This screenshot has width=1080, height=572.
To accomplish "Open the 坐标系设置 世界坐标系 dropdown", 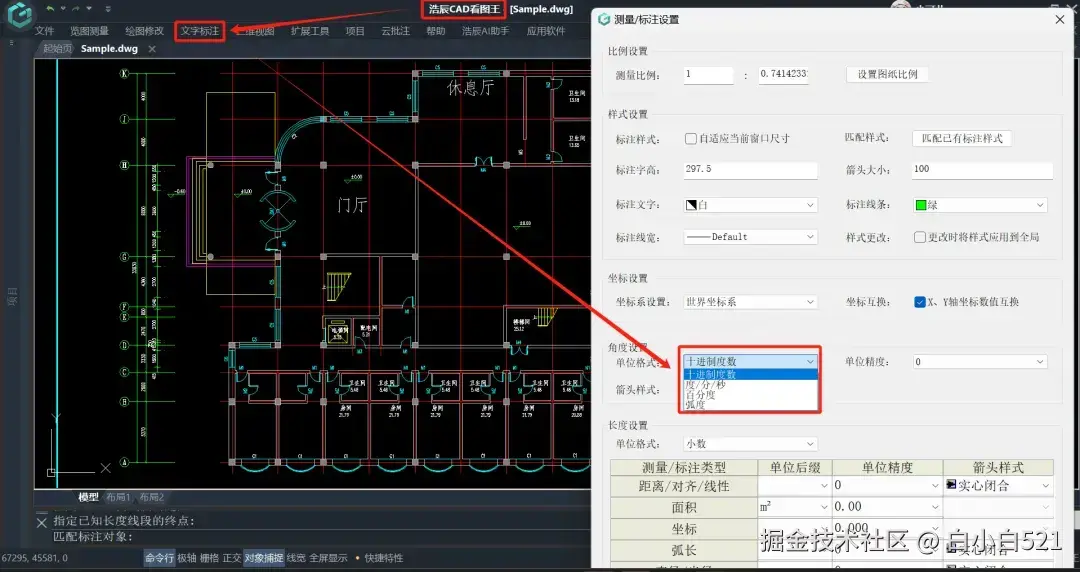I will point(751,302).
